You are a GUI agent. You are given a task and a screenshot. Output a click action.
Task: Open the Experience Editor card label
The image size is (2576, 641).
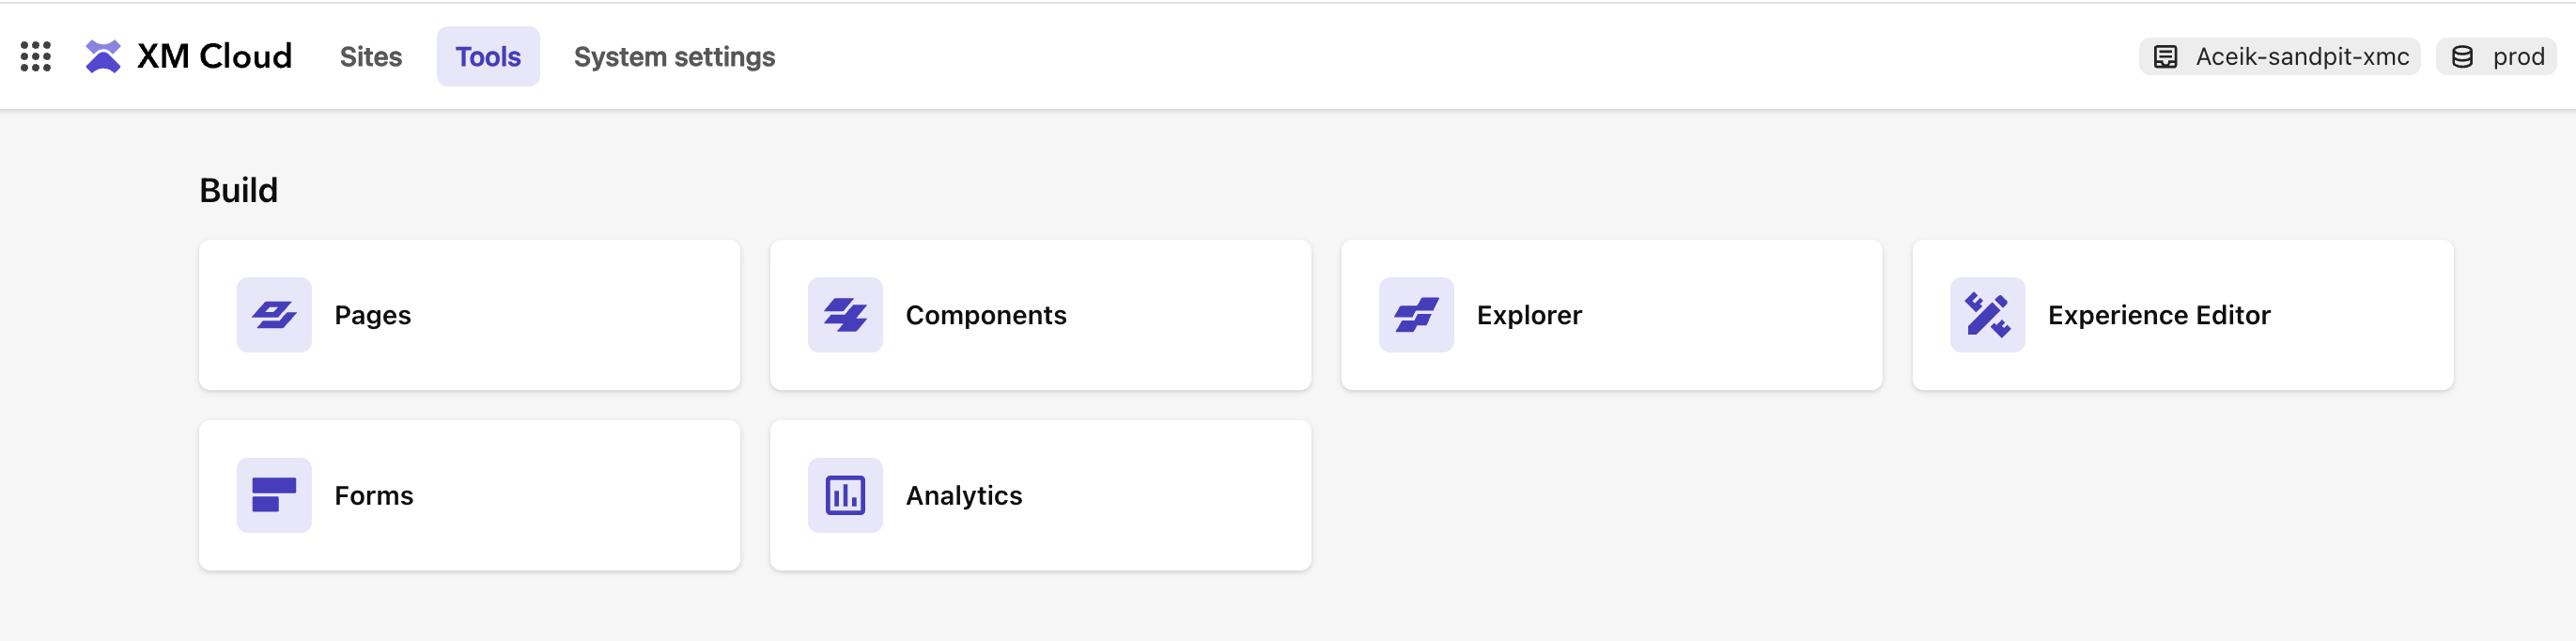(x=2159, y=315)
